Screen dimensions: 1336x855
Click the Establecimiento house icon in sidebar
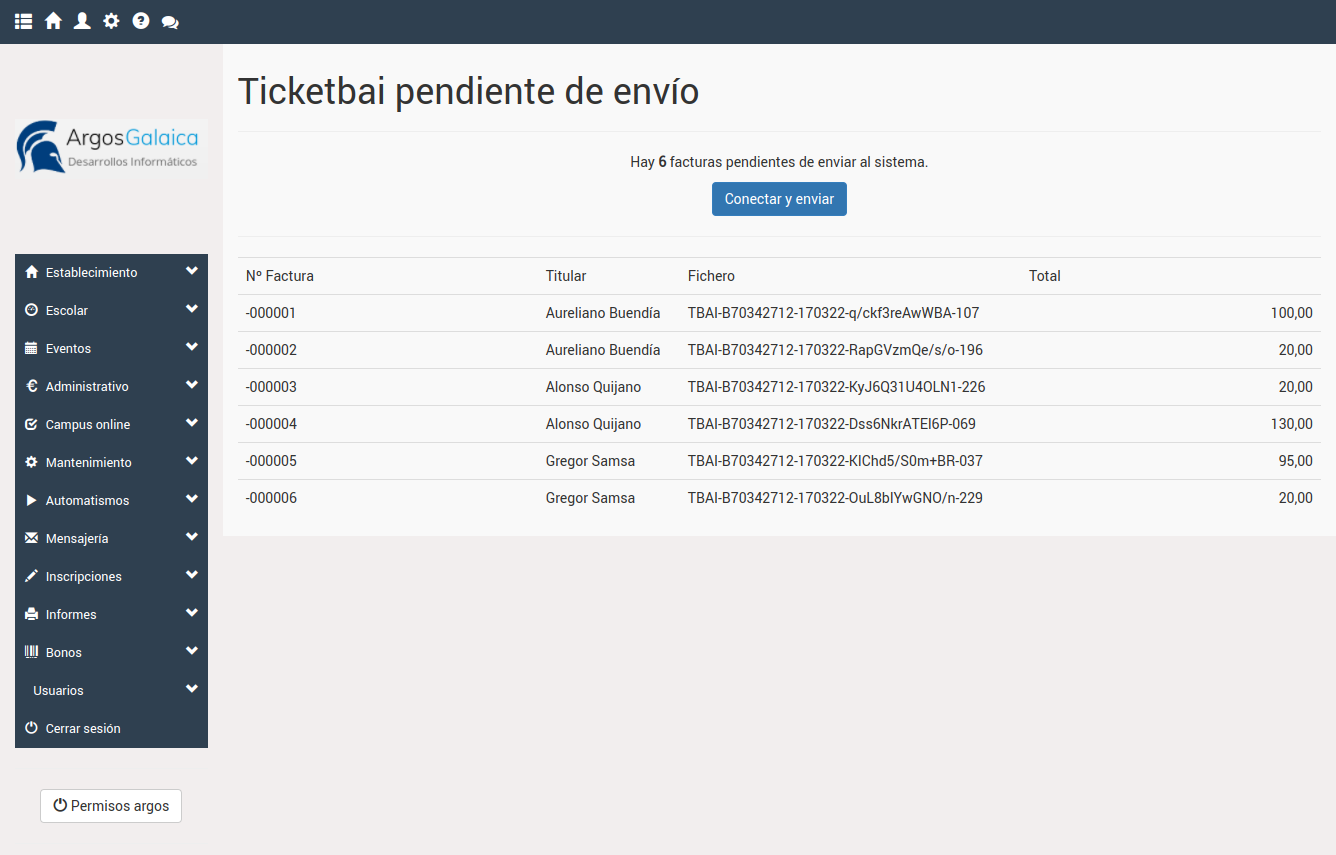(31, 272)
